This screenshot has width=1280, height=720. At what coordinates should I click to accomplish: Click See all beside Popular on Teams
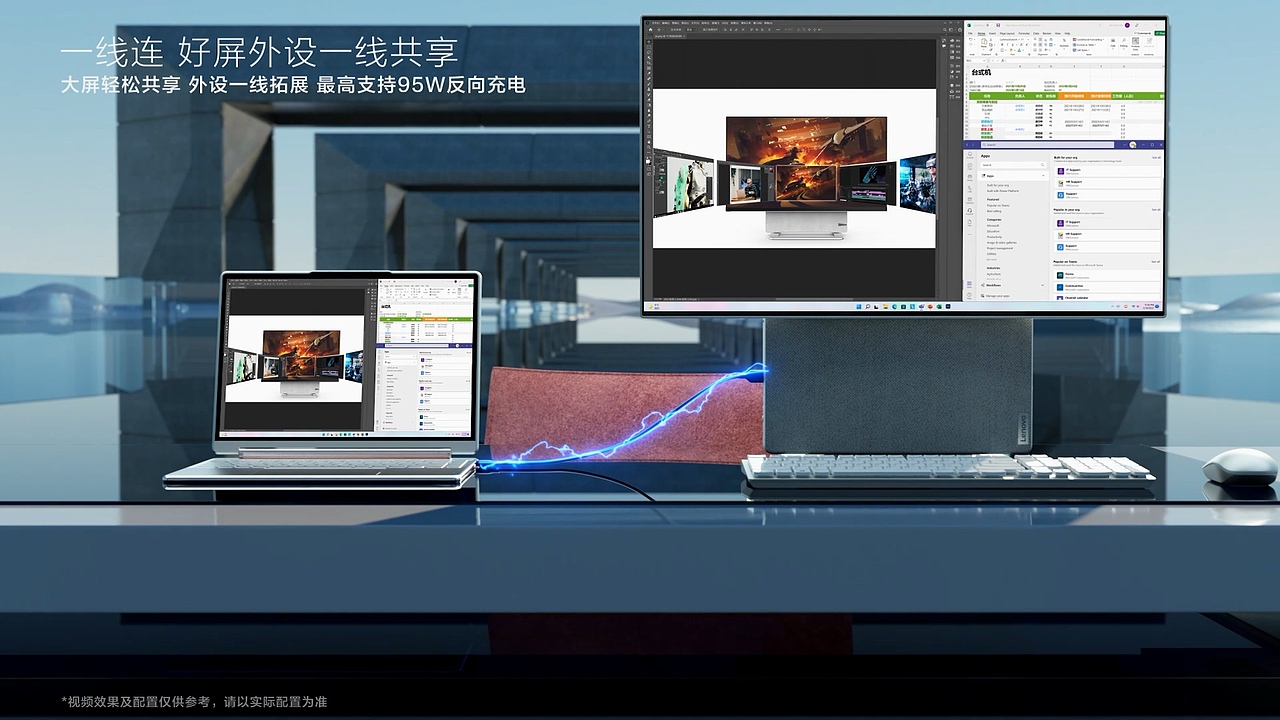tap(1156, 262)
